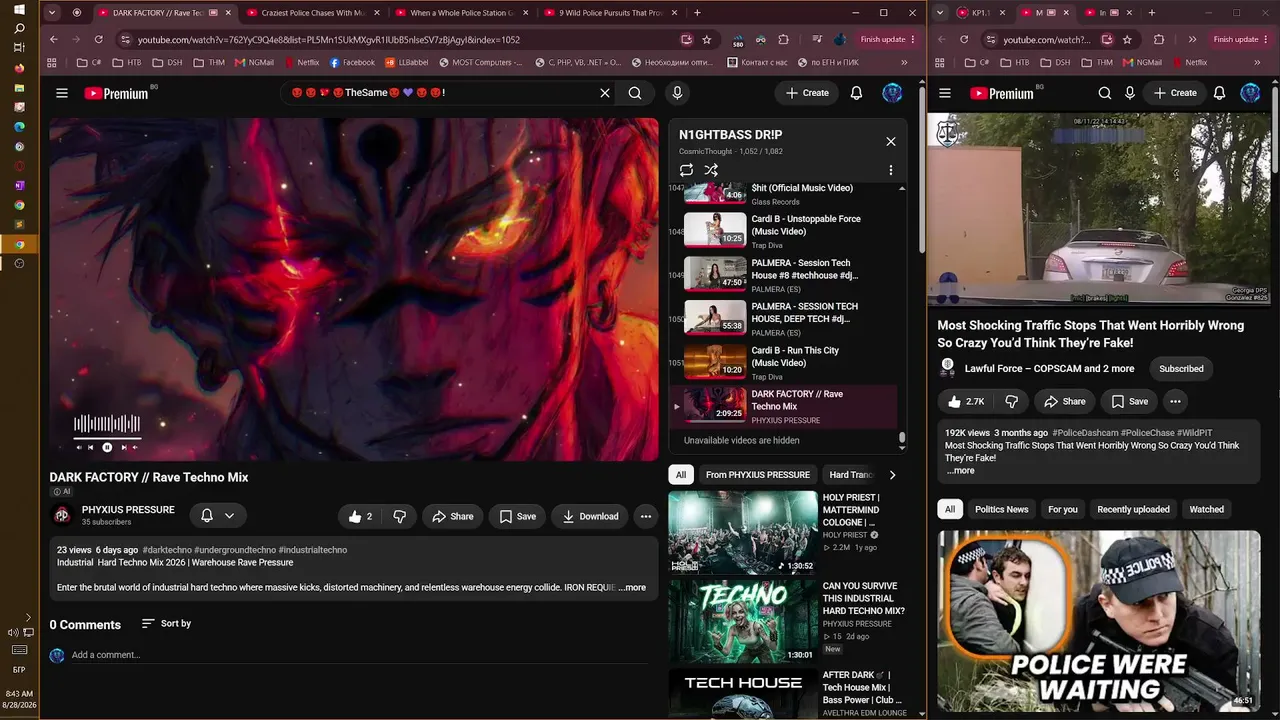Bookmark the page with the star in the left window

(707, 39)
